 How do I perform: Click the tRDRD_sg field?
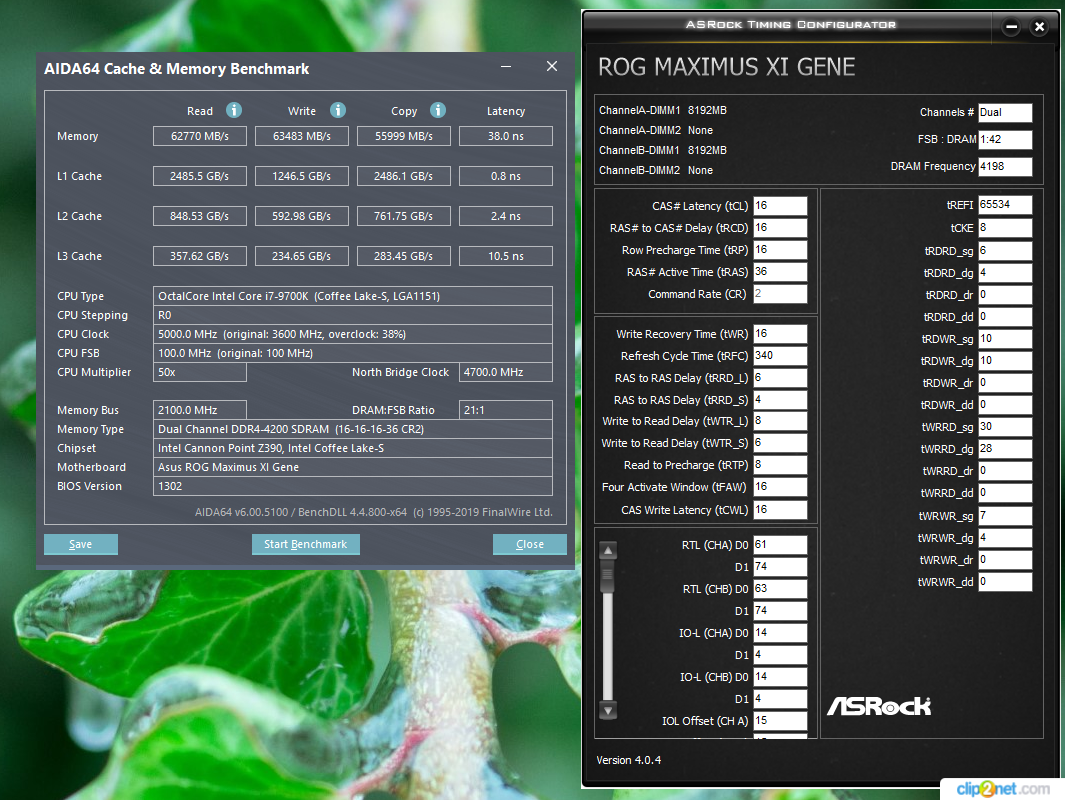click(1005, 251)
